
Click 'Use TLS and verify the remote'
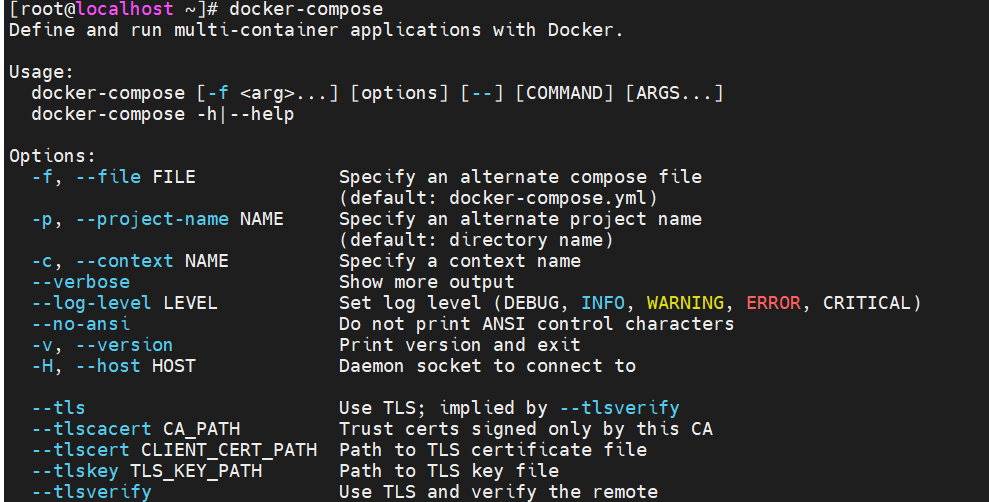click(498, 492)
